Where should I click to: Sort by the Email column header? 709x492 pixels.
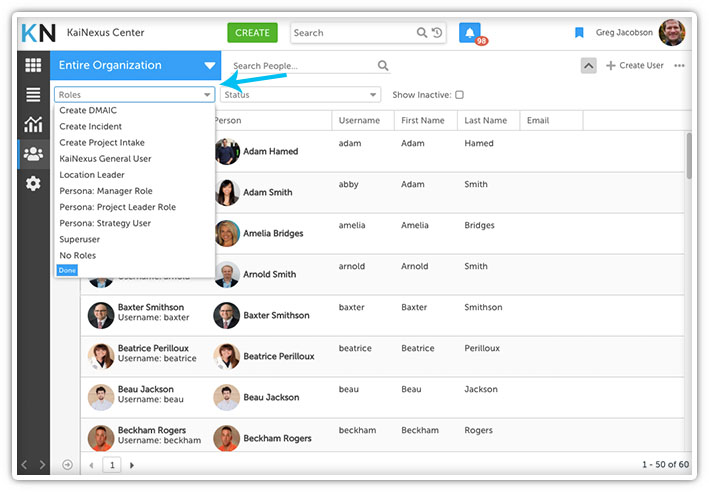coord(552,121)
